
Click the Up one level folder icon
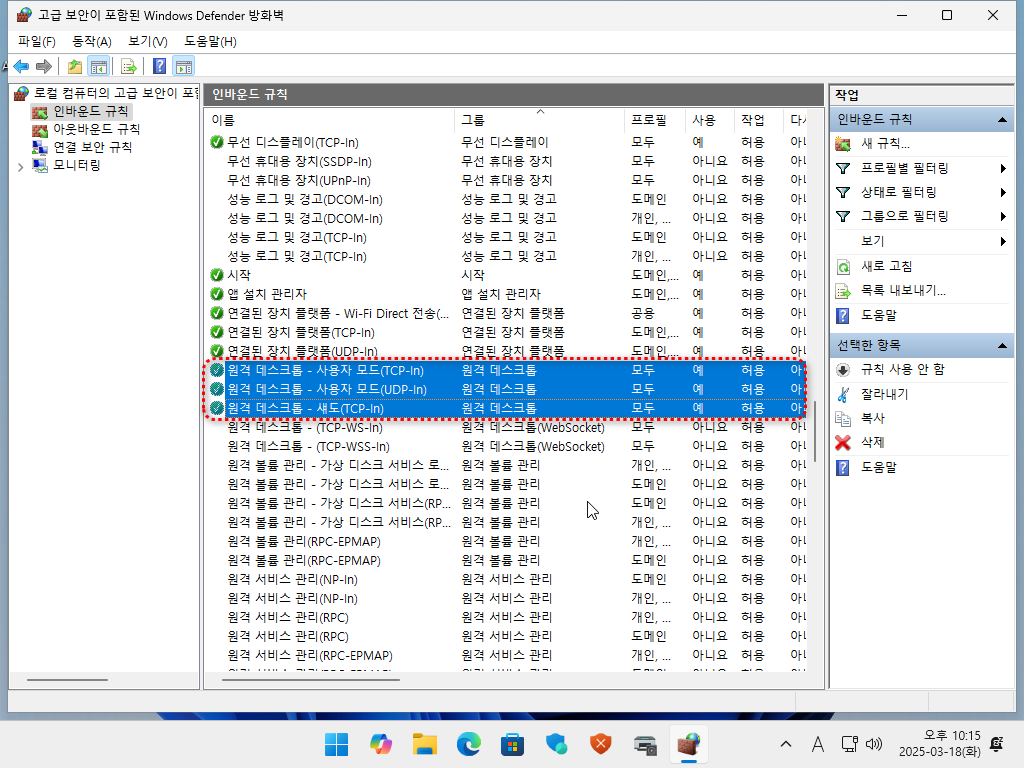(x=75, y=66)
